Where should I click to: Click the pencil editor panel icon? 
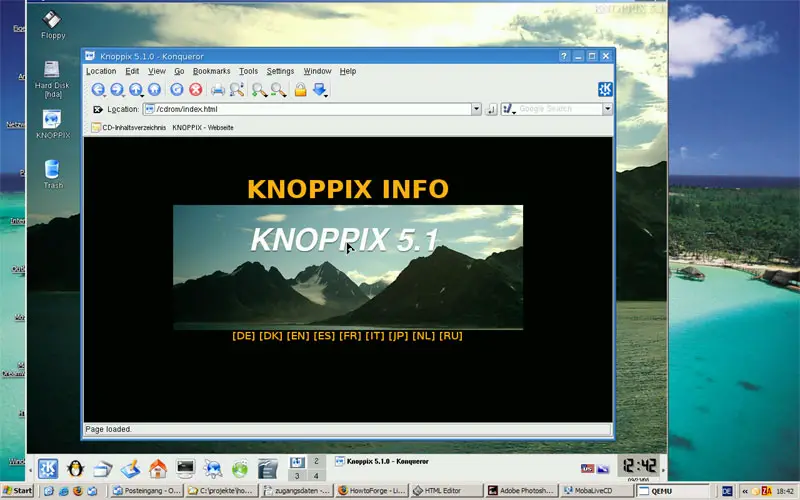point(130,468)
